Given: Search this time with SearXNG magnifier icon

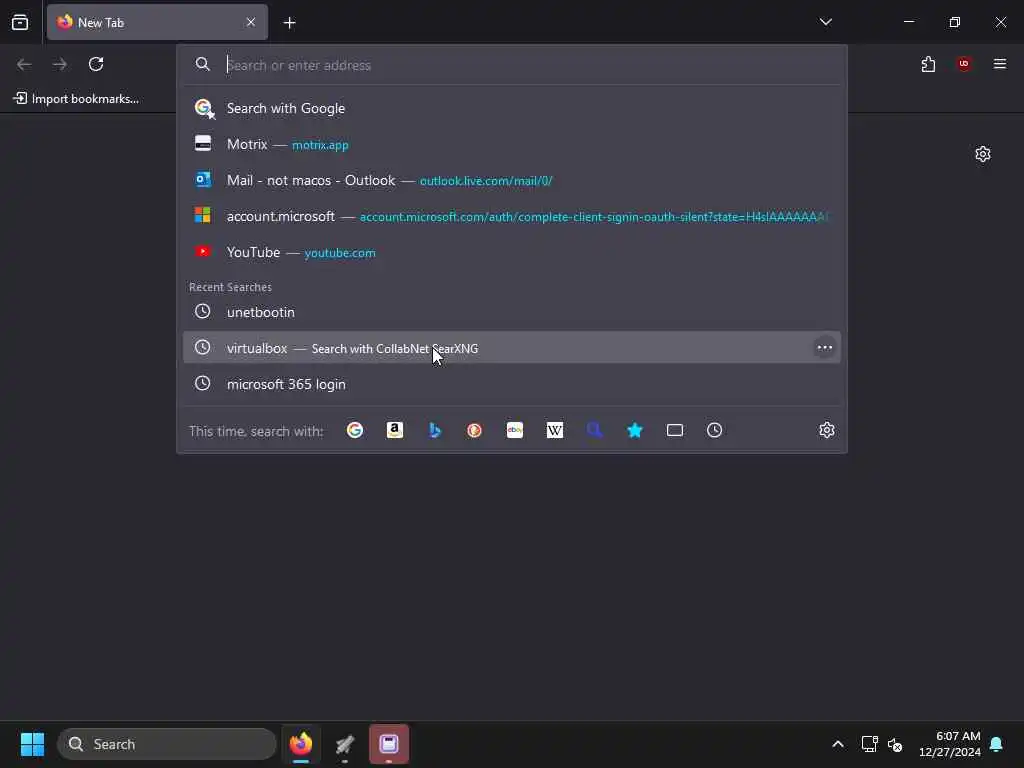Looking at the screenshot, I should [x=594, y=430].
